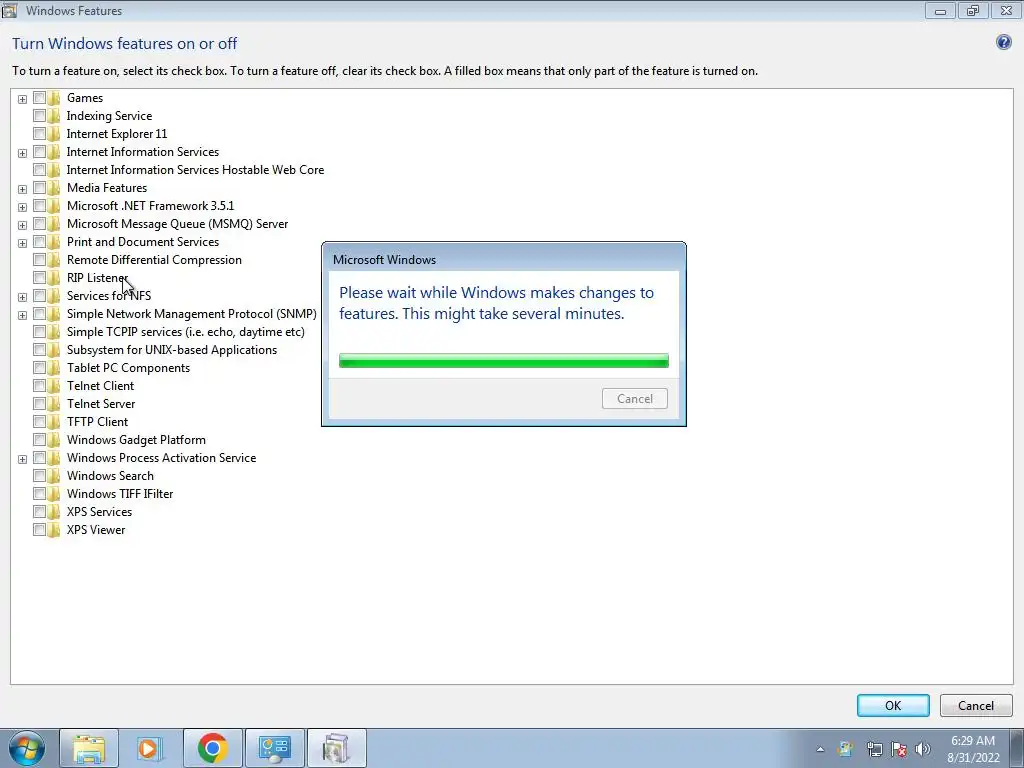Click the Show desktop strip
The image size is (1024, 768).
click(x=1017, y=748)
